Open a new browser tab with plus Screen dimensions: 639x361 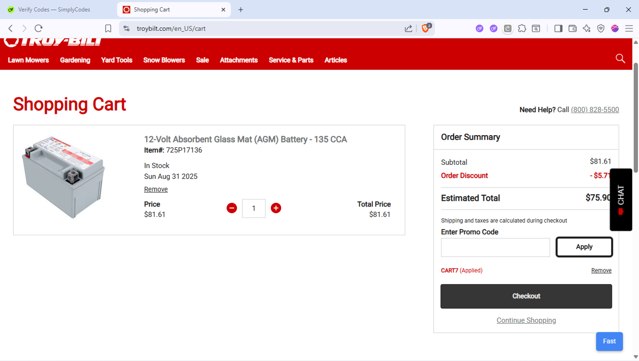(x=240, y=9)
